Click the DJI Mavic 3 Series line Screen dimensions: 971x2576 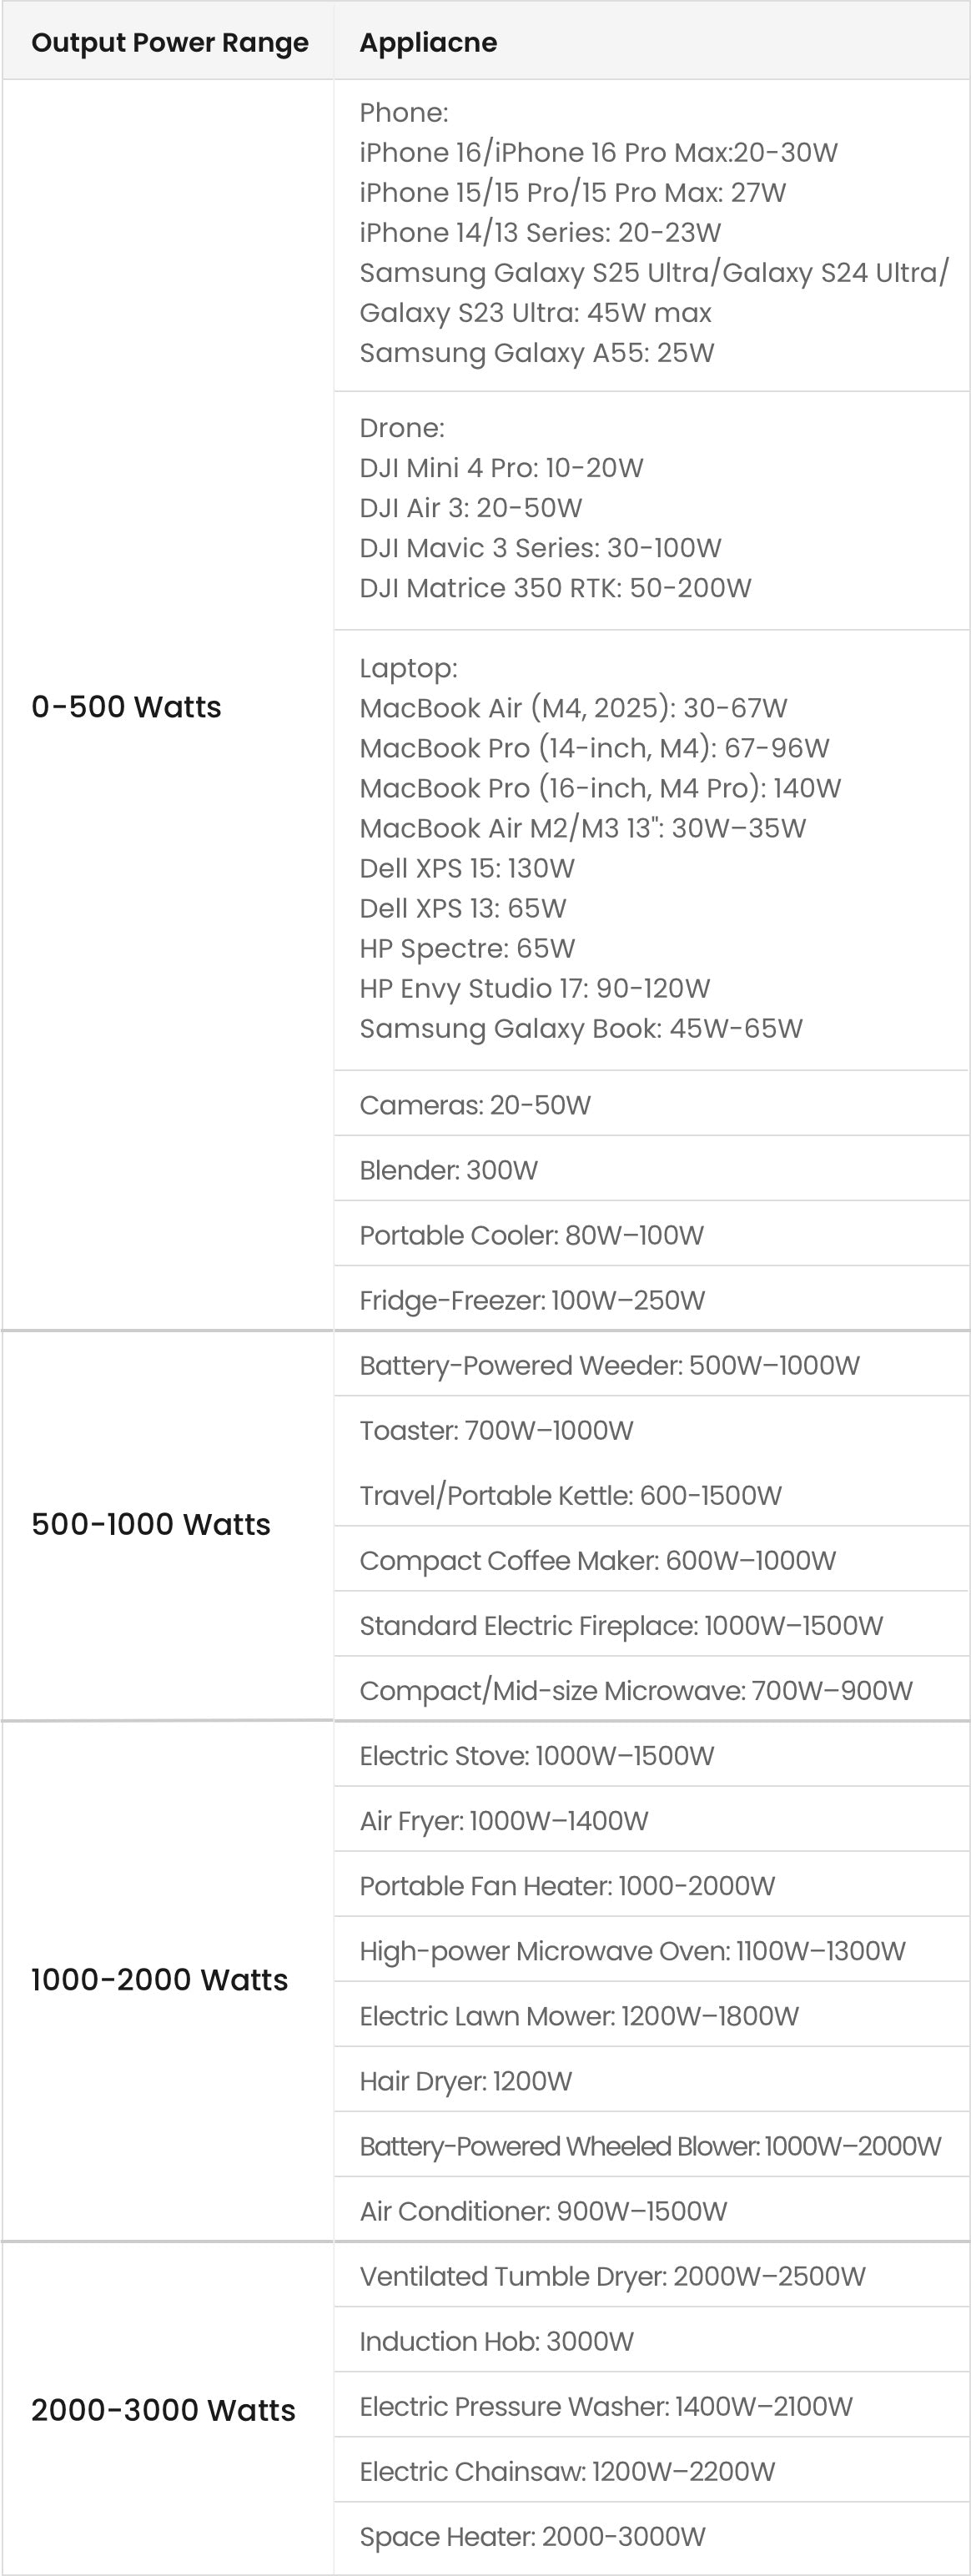(x=540, y=548)
